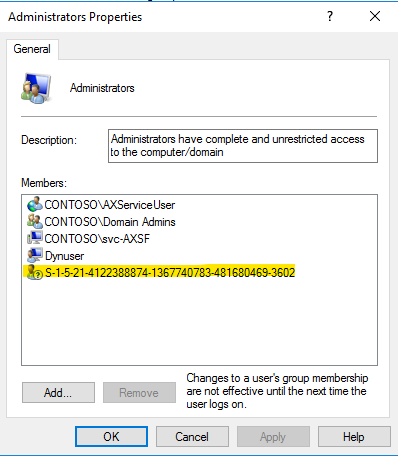Click the Add... button

(58, 393)
